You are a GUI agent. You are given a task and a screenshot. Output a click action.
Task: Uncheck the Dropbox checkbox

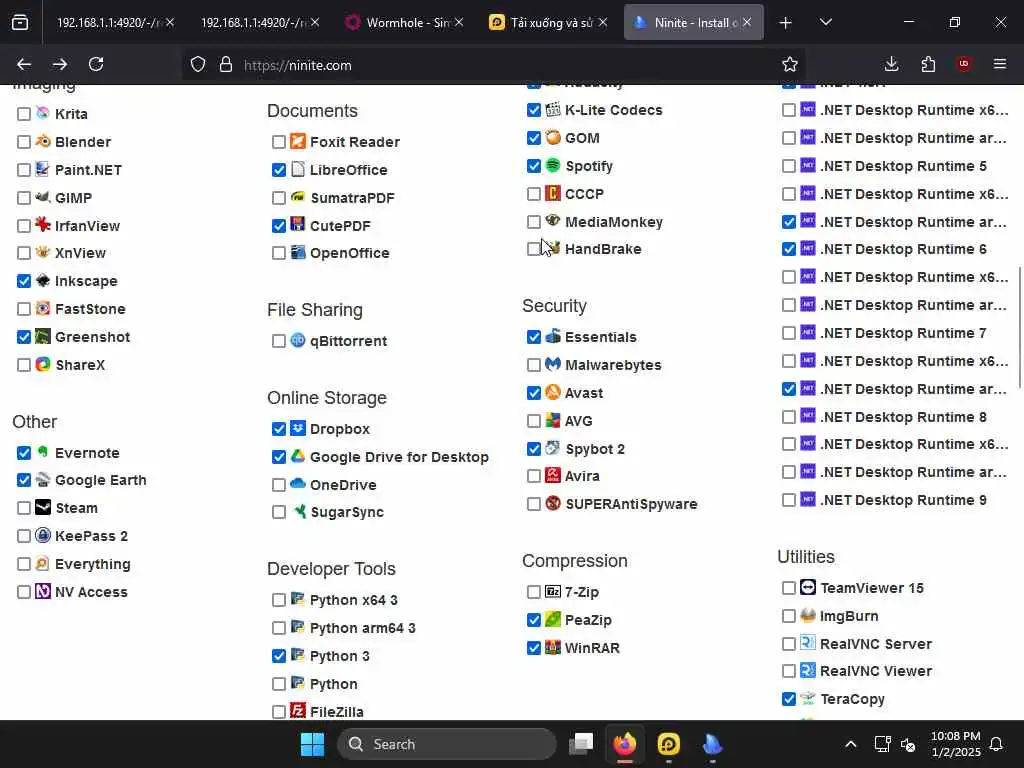279,429
